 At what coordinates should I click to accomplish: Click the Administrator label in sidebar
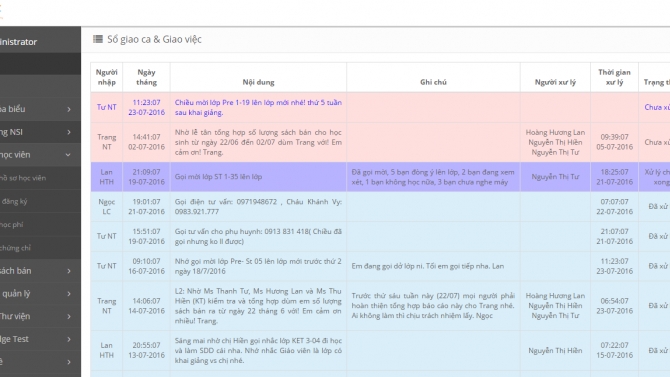[18, 42]
